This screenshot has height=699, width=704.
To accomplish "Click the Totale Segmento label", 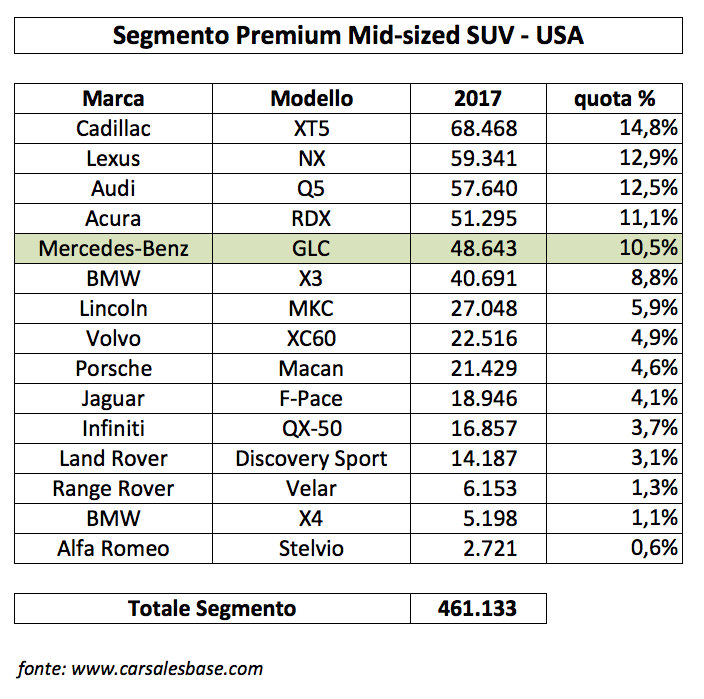I will pos(212,608).
